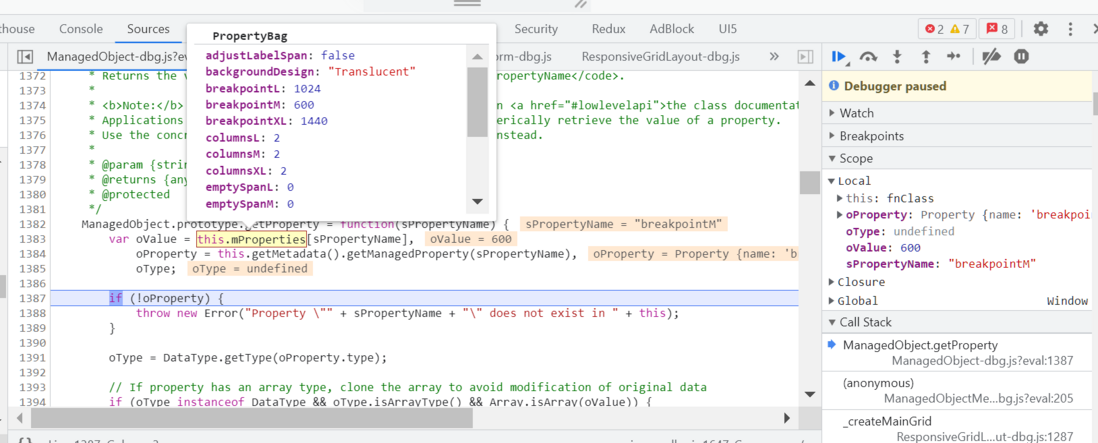Open DevTools settings gear
The width and height of the screenshot is (1098, 443).
pyautogui.click(x=1041, y=29)
